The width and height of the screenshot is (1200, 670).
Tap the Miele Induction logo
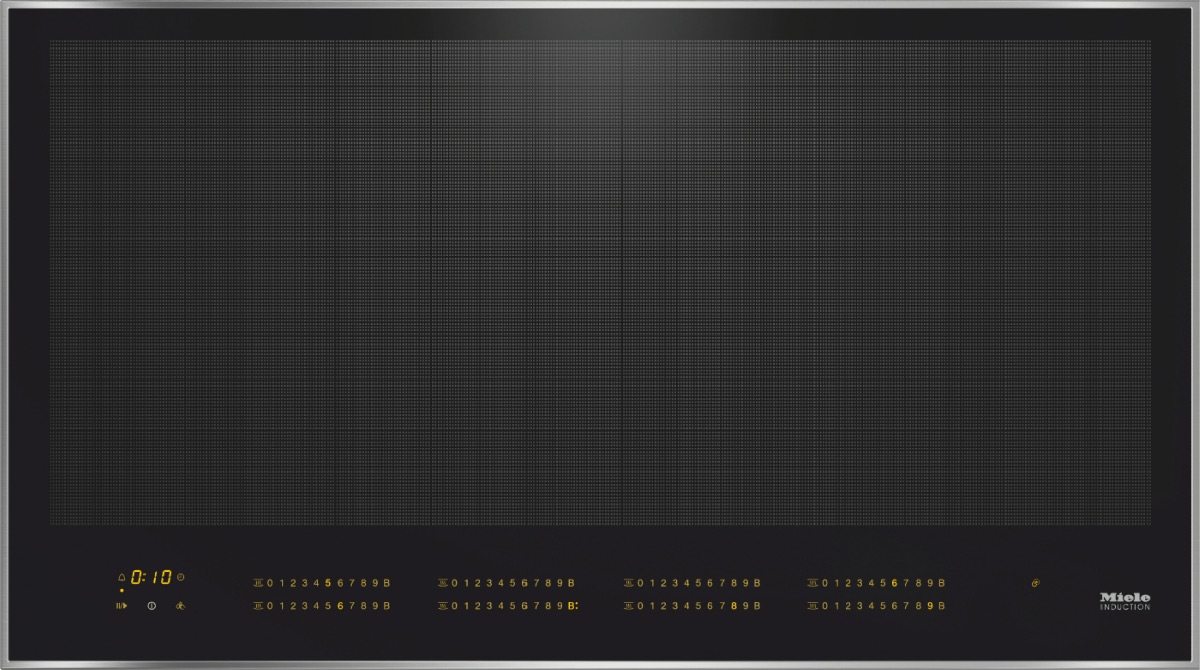(1125, 600)
